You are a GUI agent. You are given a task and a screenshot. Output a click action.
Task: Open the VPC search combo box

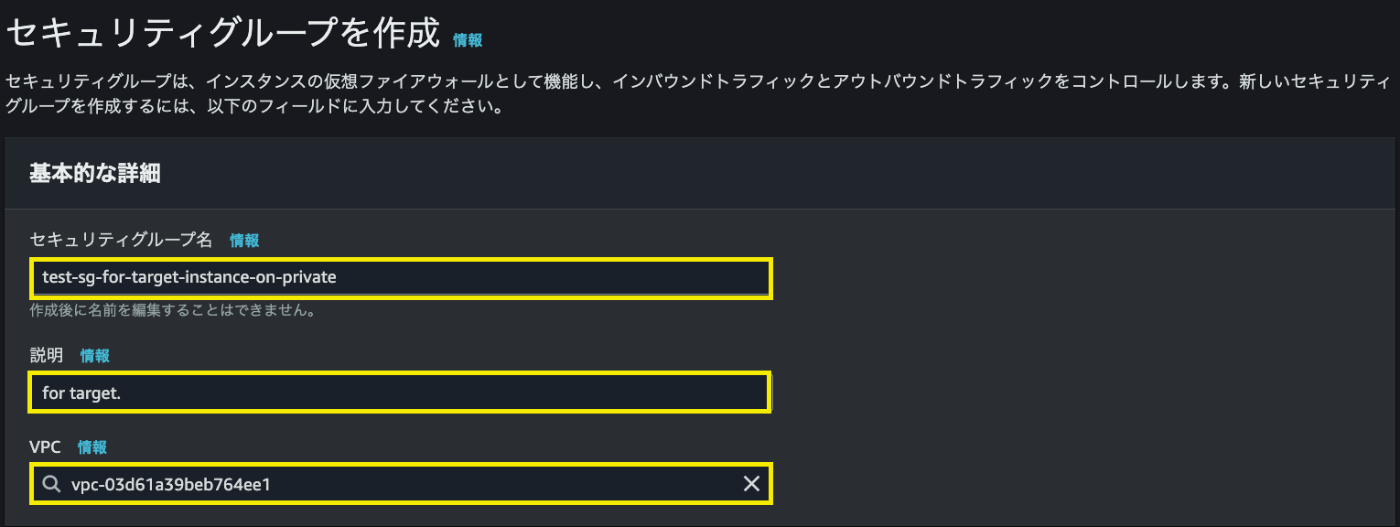400,484
